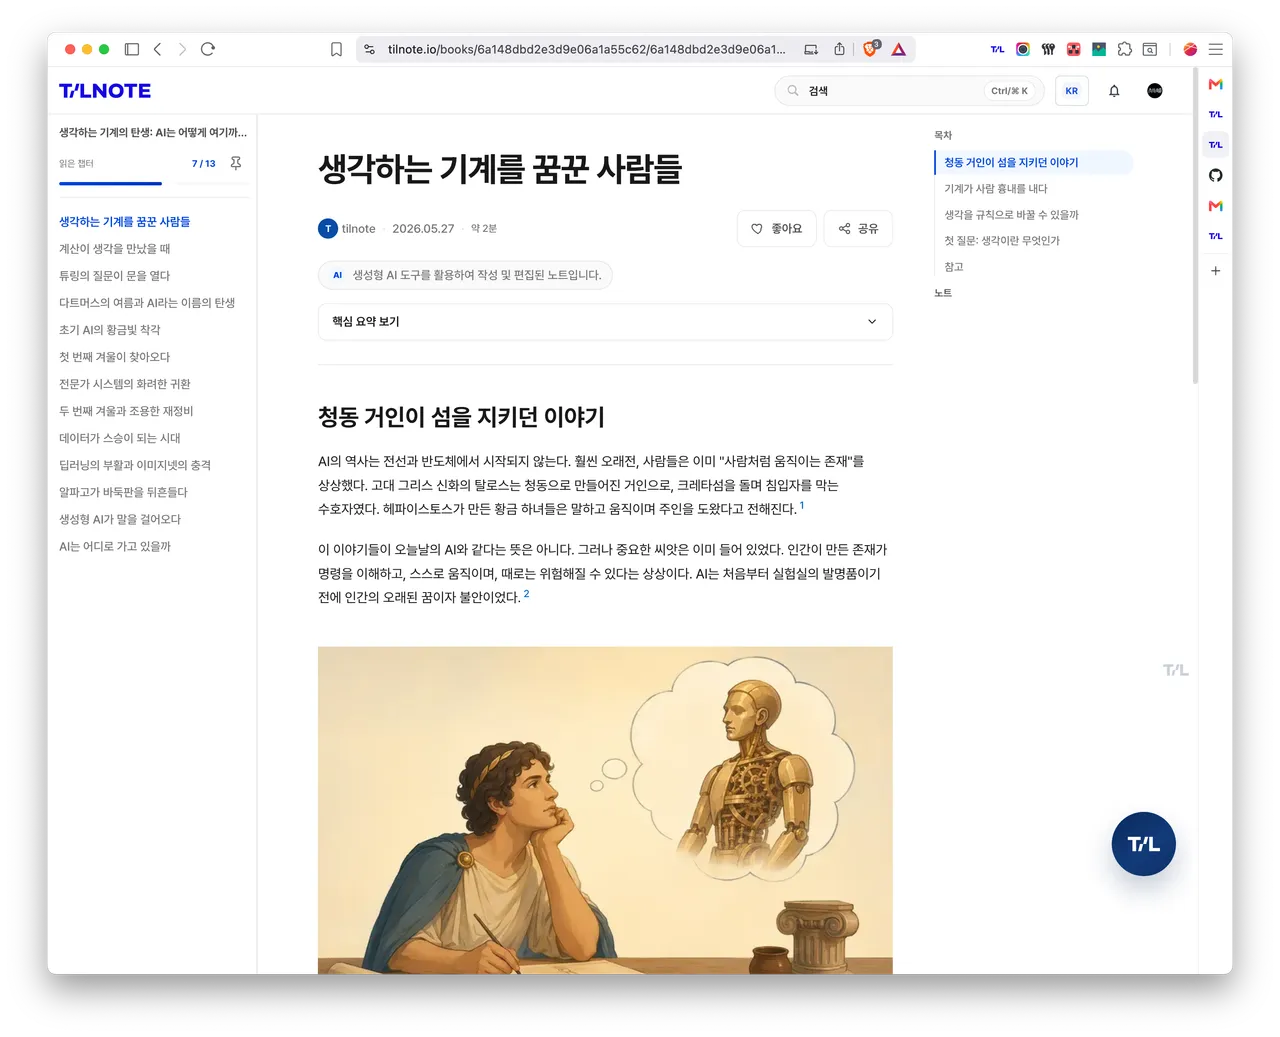This screenshot has height=1037, width=1280.
Task: Click the floating T/L round button
Action: point(1144,844)
